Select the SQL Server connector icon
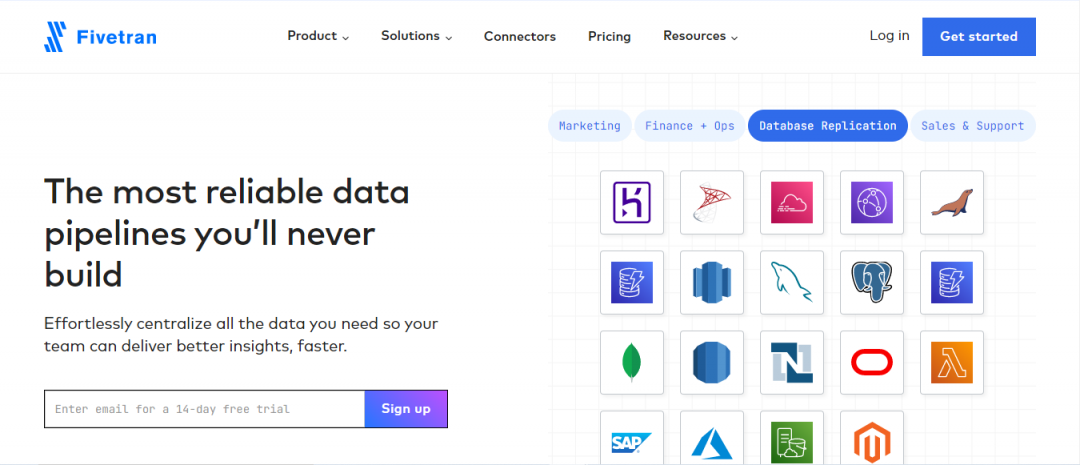Screen dimensions: 1080x465 pos(712,202)
